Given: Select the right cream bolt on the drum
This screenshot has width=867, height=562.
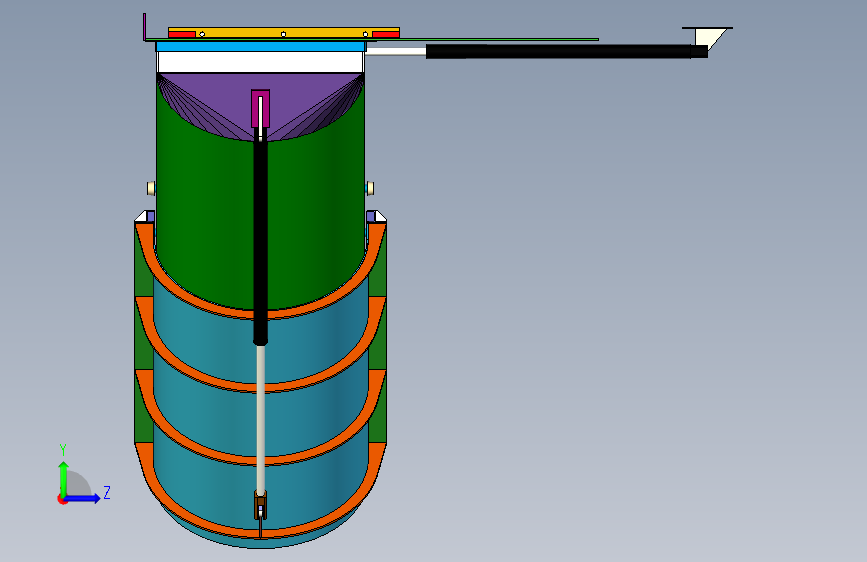Looking at the screenshot, I should tap(370, 188).
